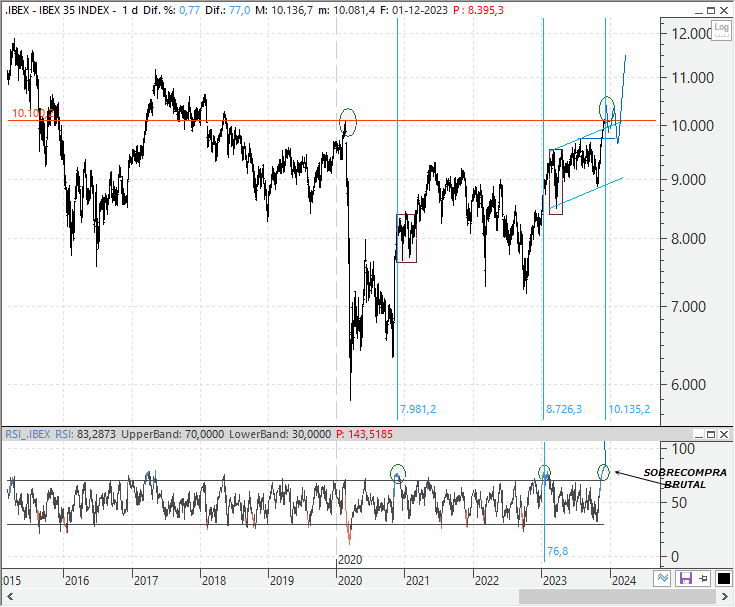This screenshot has width=735, height=607.
Task: Click the 'Dif. %: 0,77' value
Action: (171, 10)
